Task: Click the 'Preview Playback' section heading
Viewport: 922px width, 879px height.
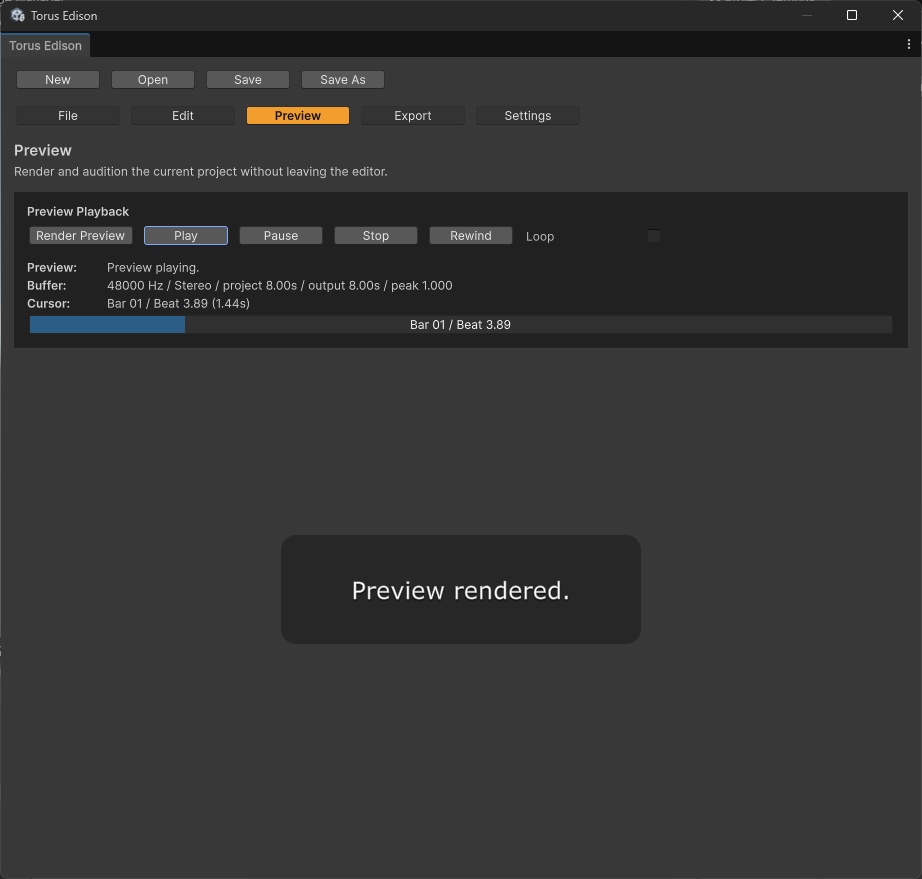Action: [78, 211]
